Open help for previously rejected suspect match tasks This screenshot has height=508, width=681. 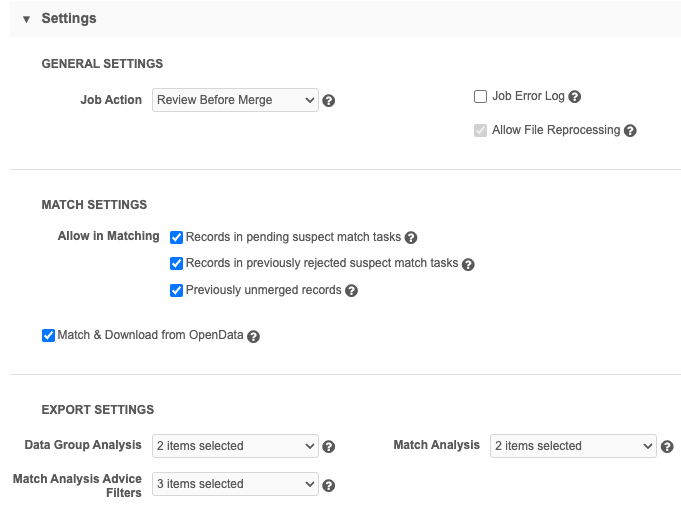[x=468, y=264]
